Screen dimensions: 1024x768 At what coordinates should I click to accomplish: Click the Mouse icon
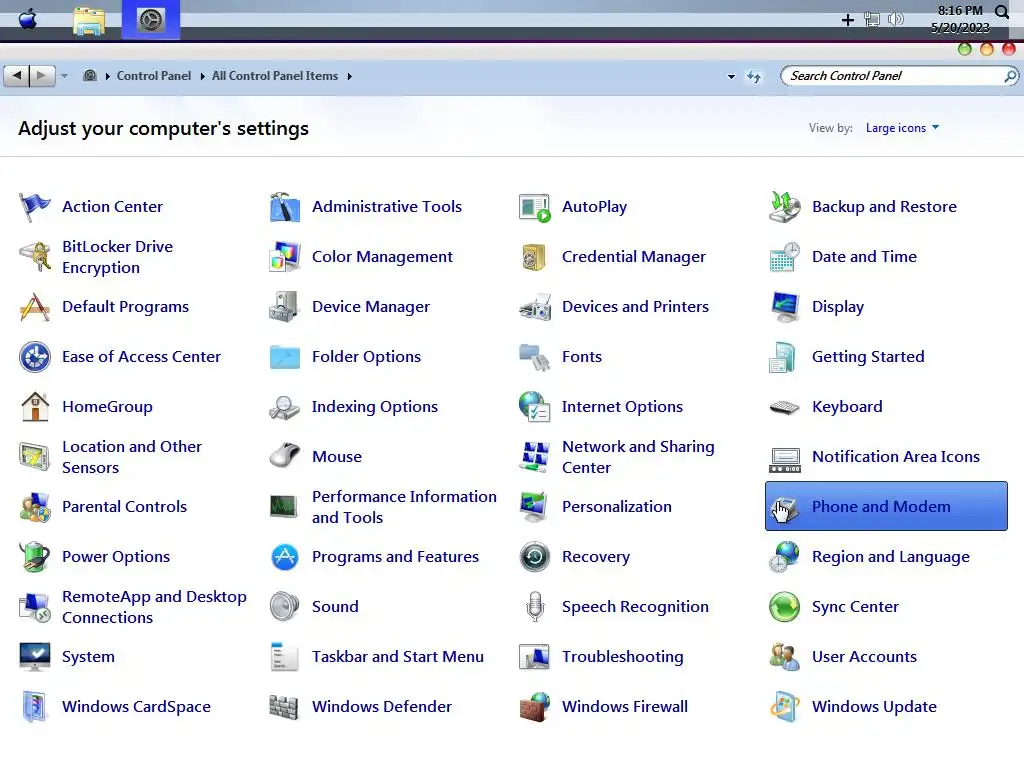tap(285, 456)
